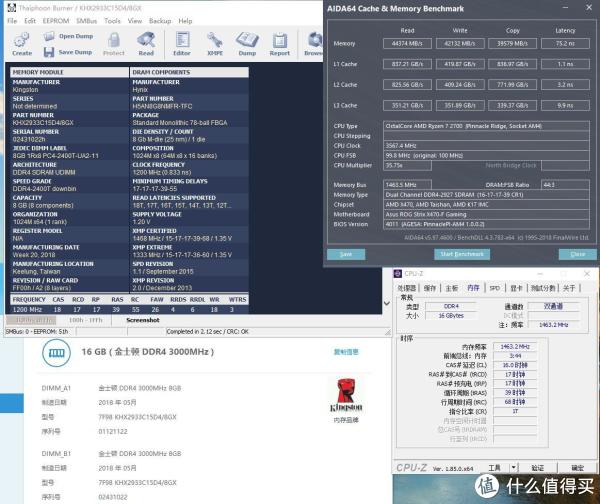Viewport: 600px width, 504px height.
Task: Open the Edit menu in Thaiphoon Burner
Action: (30, 21)
